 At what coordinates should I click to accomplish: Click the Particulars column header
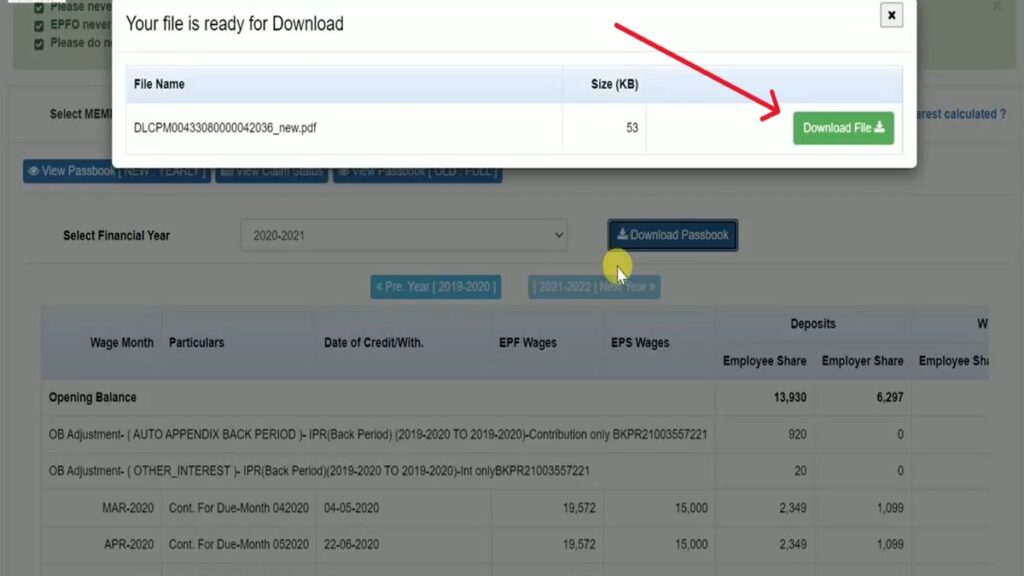coord(196,343)
